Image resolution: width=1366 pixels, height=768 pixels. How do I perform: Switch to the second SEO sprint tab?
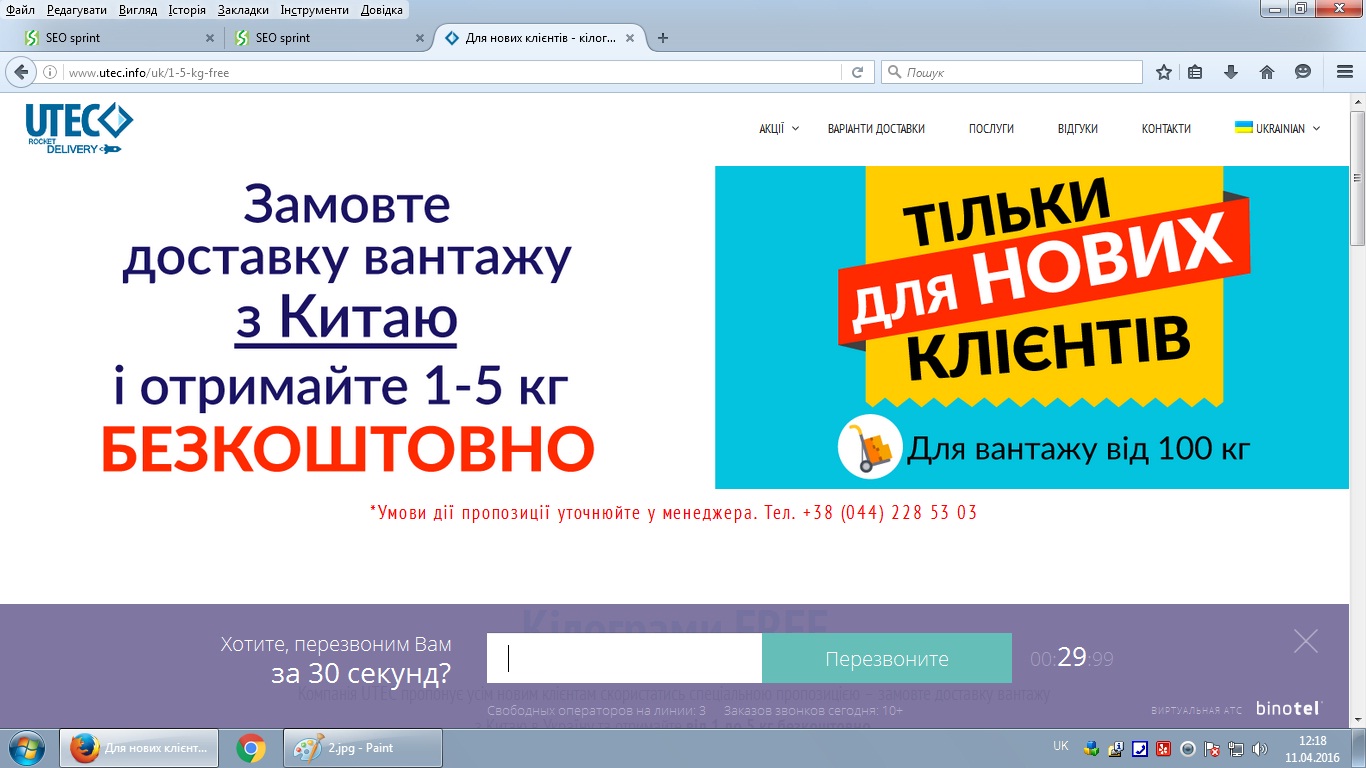tap(328, 38)
